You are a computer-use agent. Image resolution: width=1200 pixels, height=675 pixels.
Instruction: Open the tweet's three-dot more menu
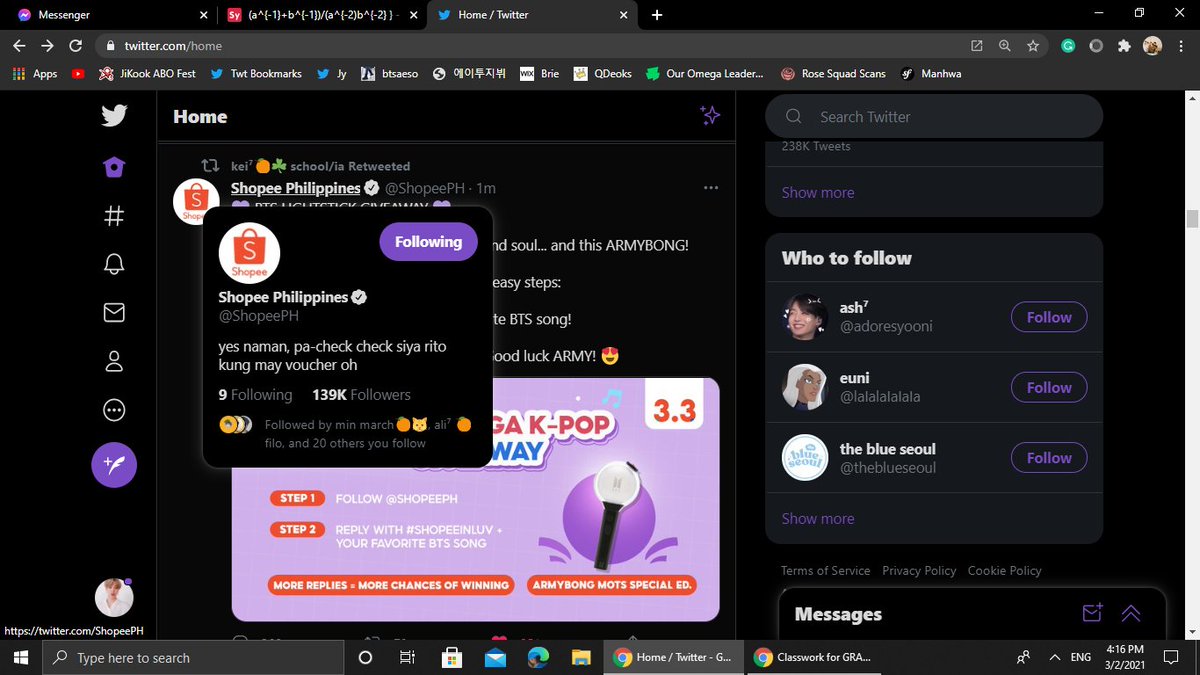pos(711,188)
